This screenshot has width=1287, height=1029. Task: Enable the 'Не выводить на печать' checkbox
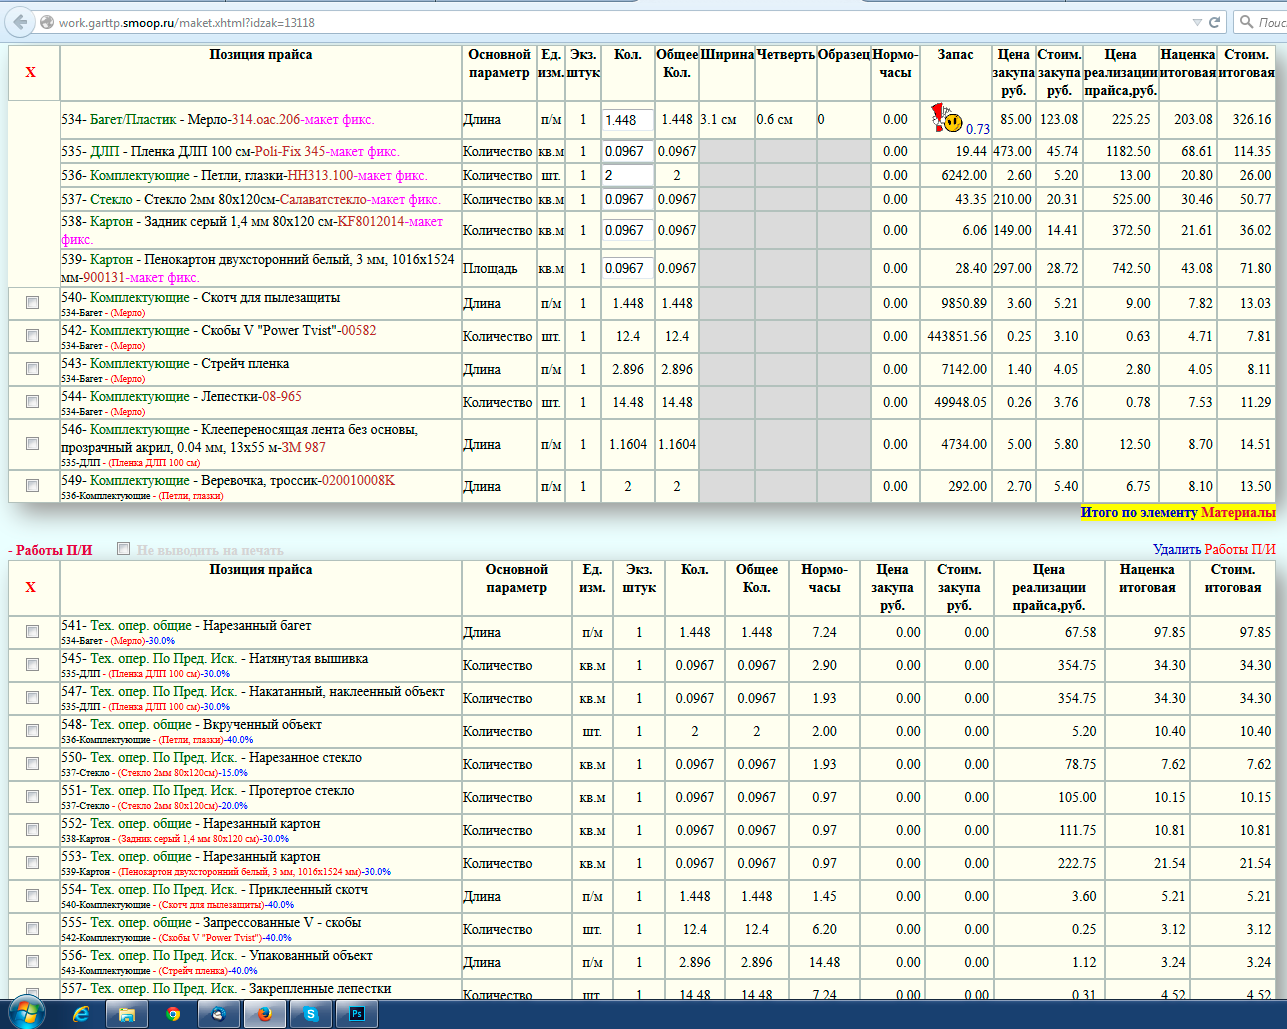pyautogui.click(x=123, y=548)
